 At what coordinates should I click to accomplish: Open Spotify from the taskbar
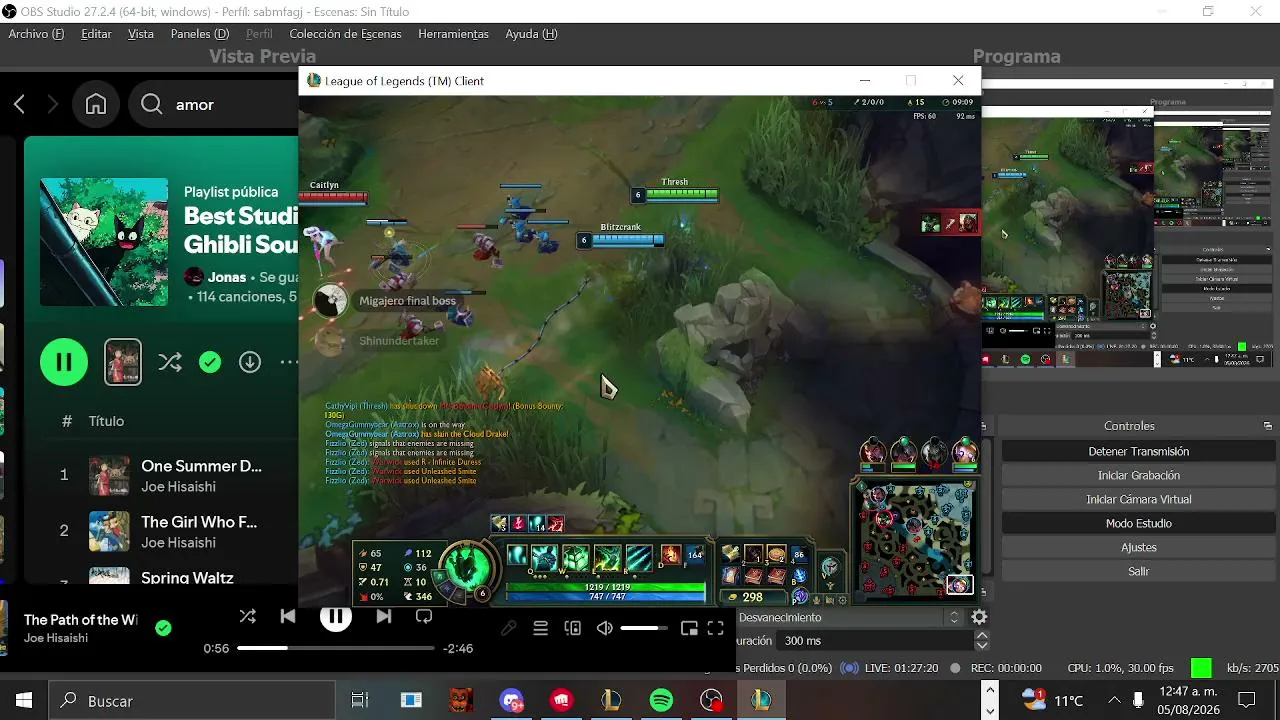(x=661, y=701)
